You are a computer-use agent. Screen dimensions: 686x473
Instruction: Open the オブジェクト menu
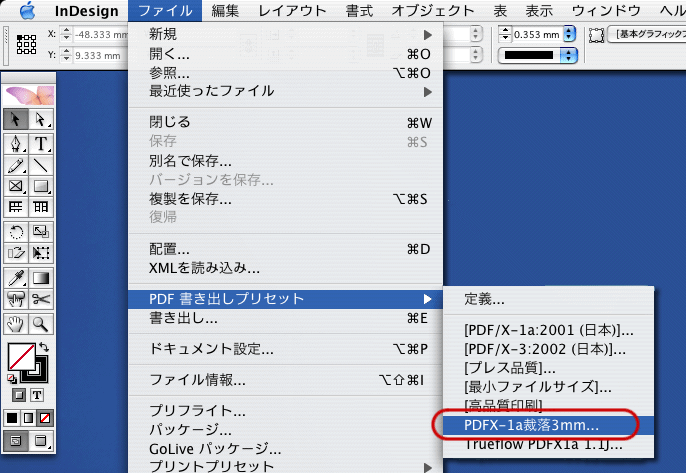click(433, 11)
